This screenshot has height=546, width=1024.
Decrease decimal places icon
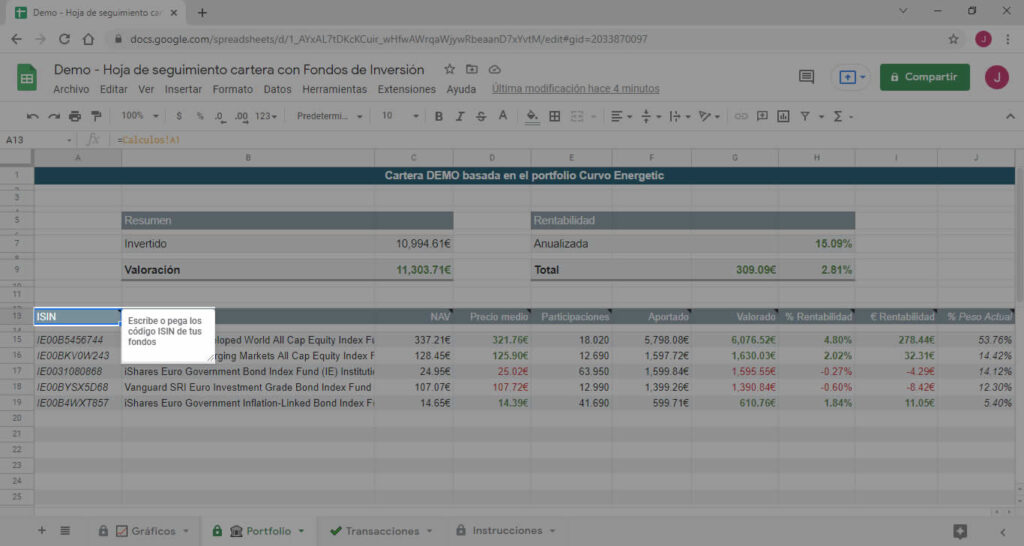point(220,116)
